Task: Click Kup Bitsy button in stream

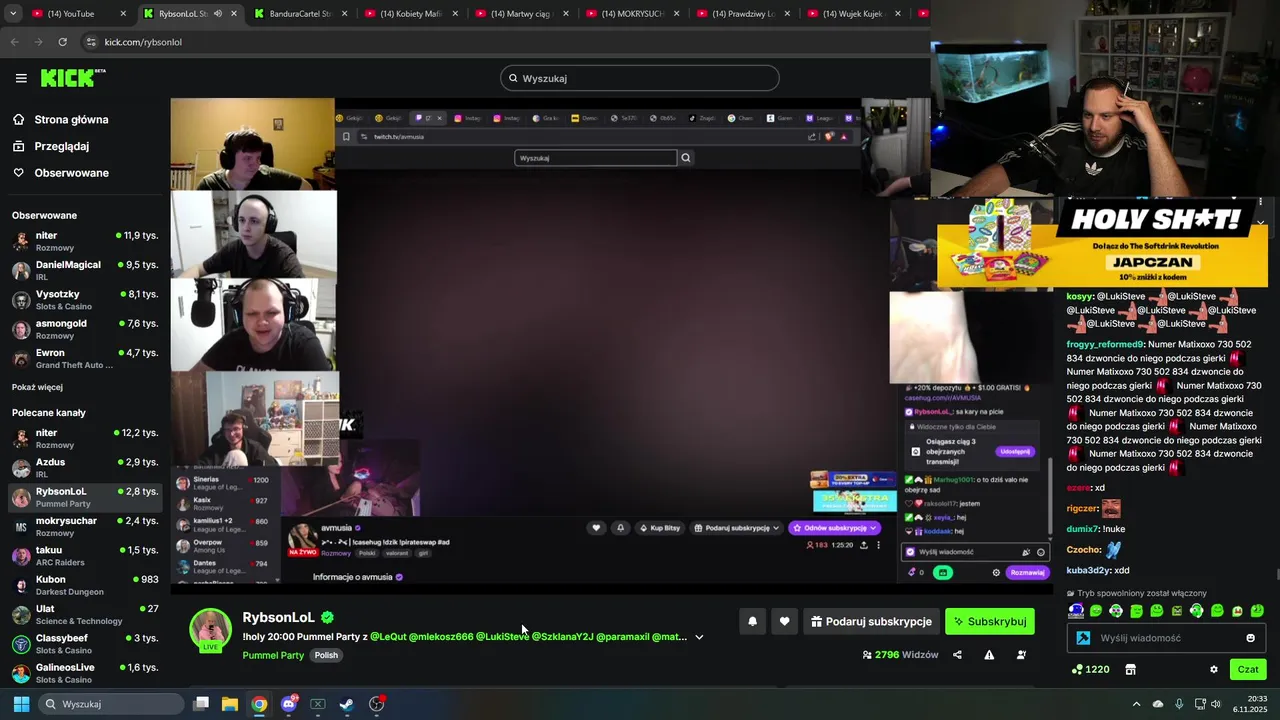Action: [x=660, y=528]
